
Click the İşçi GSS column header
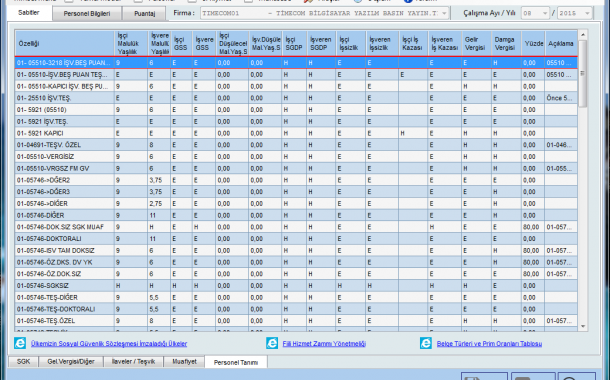tap(181, 44)
